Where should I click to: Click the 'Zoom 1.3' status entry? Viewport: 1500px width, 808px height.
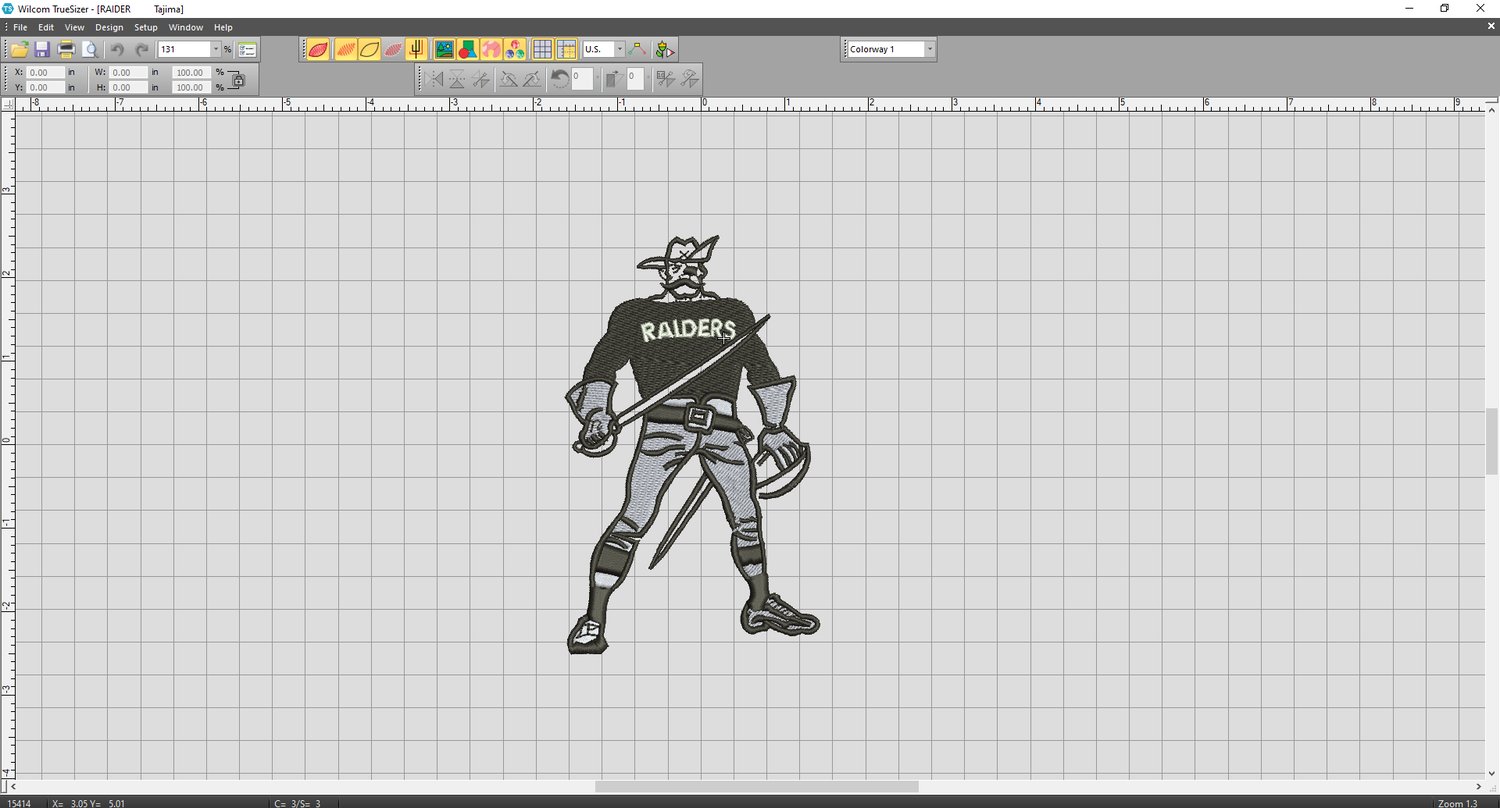(1457, 803)
